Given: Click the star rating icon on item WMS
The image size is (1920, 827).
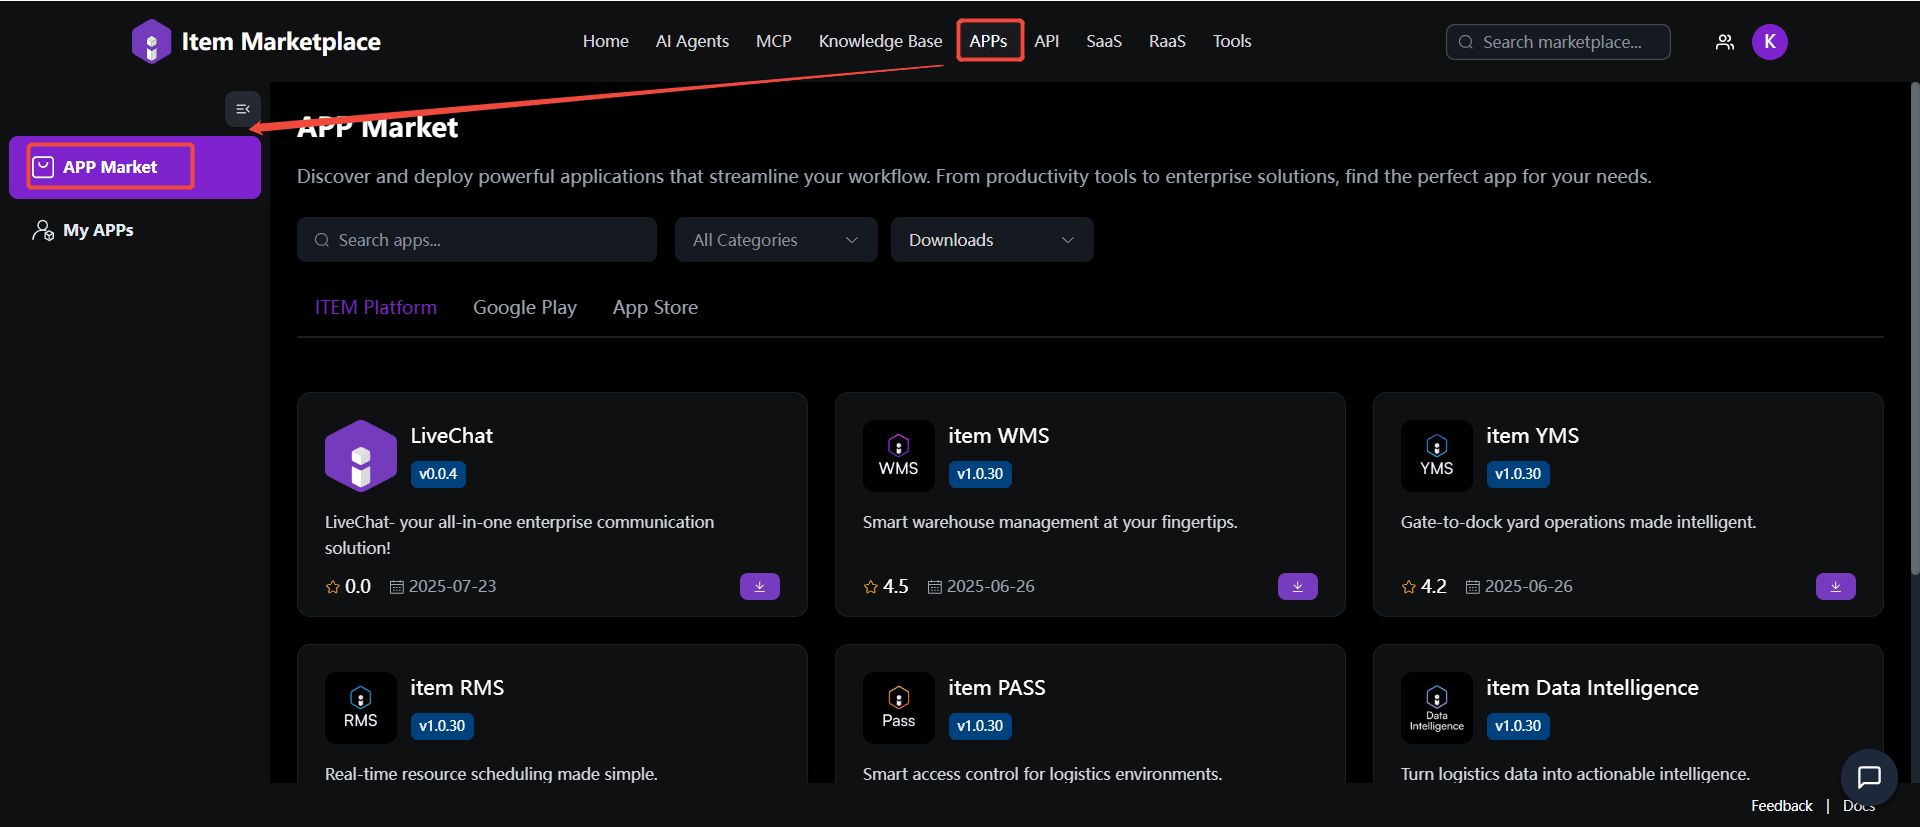Looking at the screenshot, I should tap(871, 587).
